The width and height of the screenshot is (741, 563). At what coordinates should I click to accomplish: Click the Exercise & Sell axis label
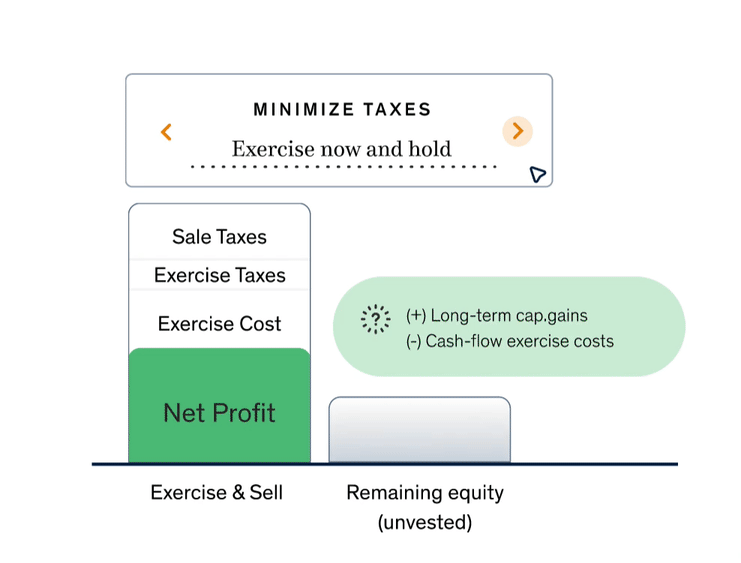[x=216, y=493]
